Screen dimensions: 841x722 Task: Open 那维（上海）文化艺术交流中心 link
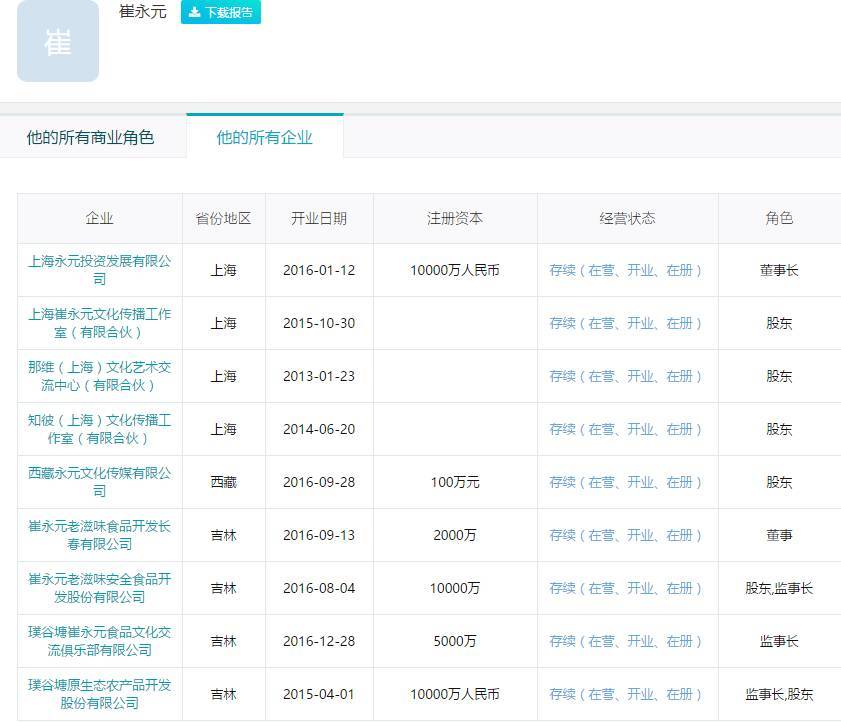click(x=99, y=376)
